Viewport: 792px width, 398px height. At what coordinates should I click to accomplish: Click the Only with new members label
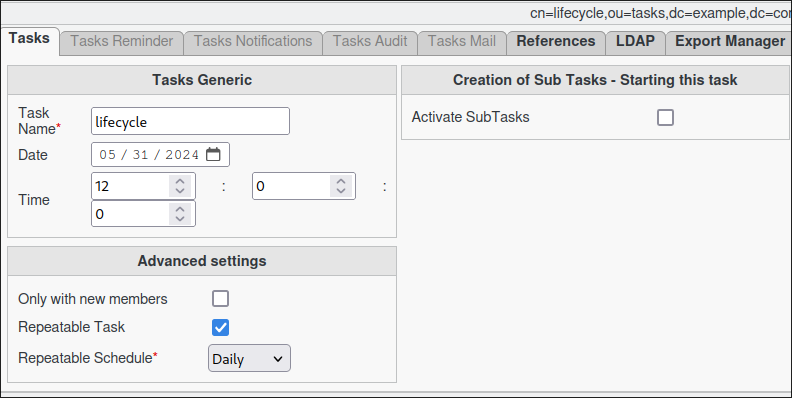[92, 299]
